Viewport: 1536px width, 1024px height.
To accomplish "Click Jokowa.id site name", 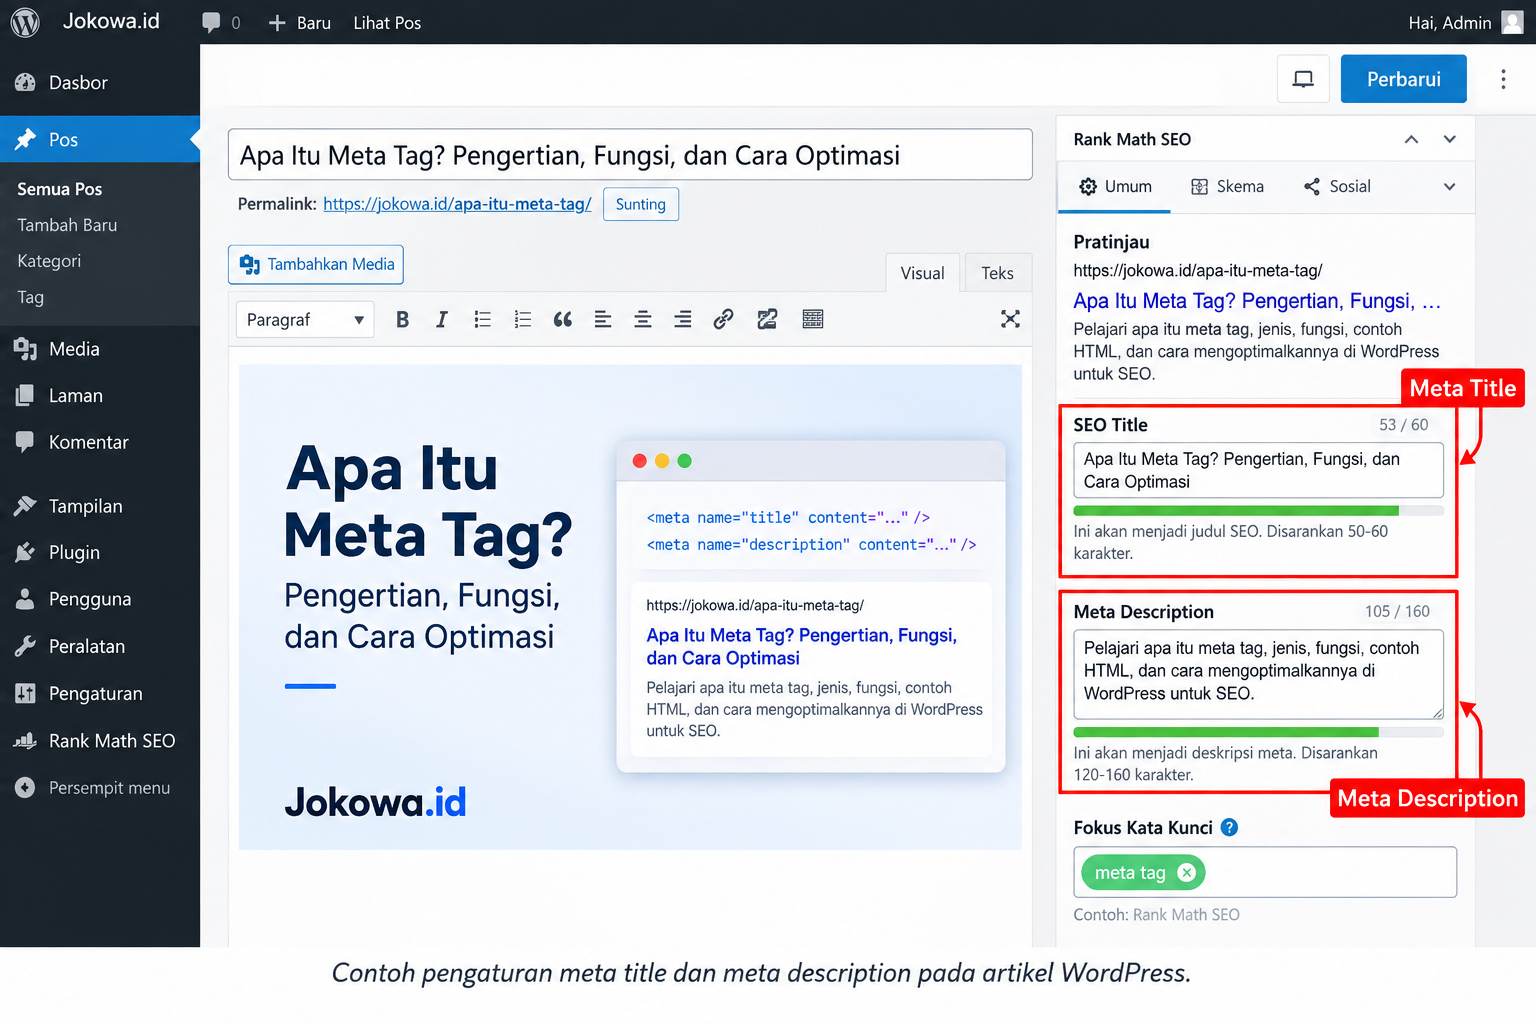I will 111,22.
